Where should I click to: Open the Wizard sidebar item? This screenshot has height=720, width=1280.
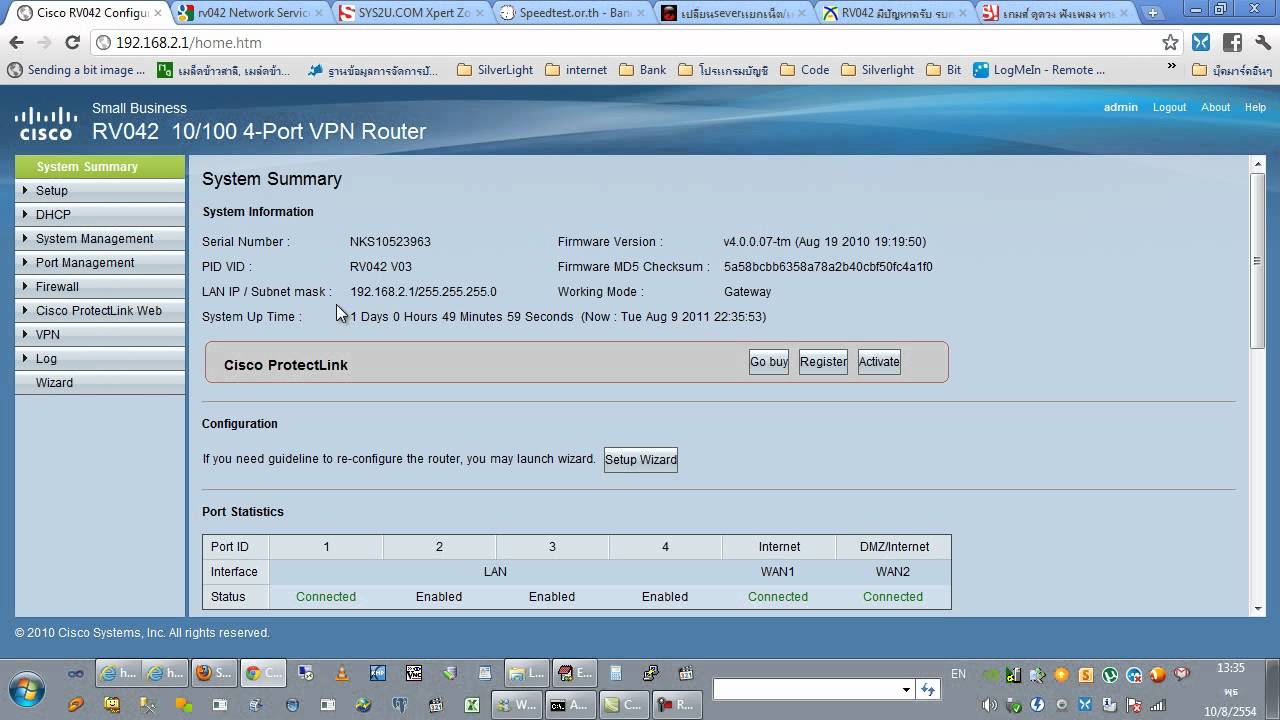tap(100, 382)
